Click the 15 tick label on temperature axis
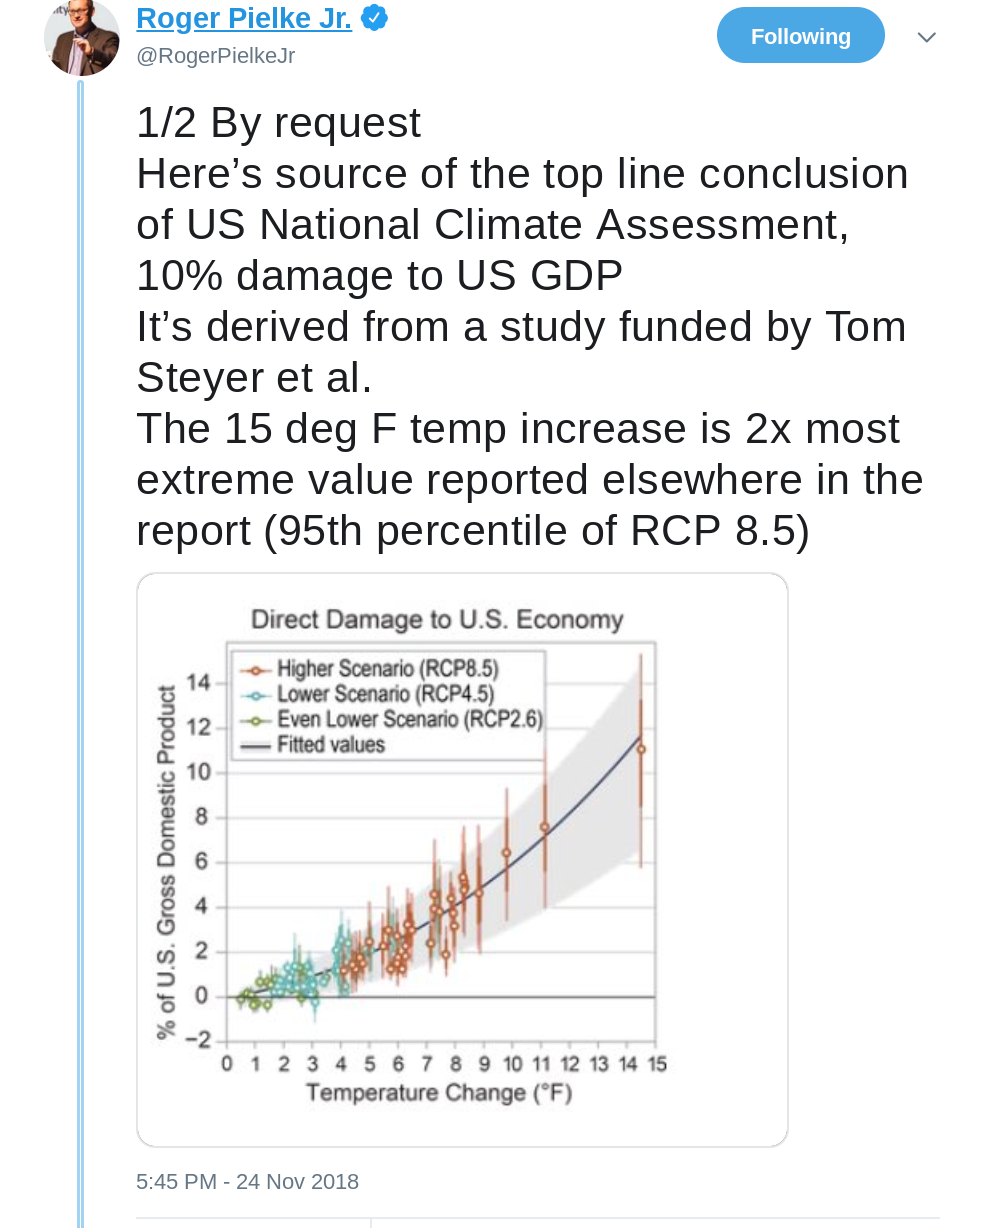 [656, 1064]
